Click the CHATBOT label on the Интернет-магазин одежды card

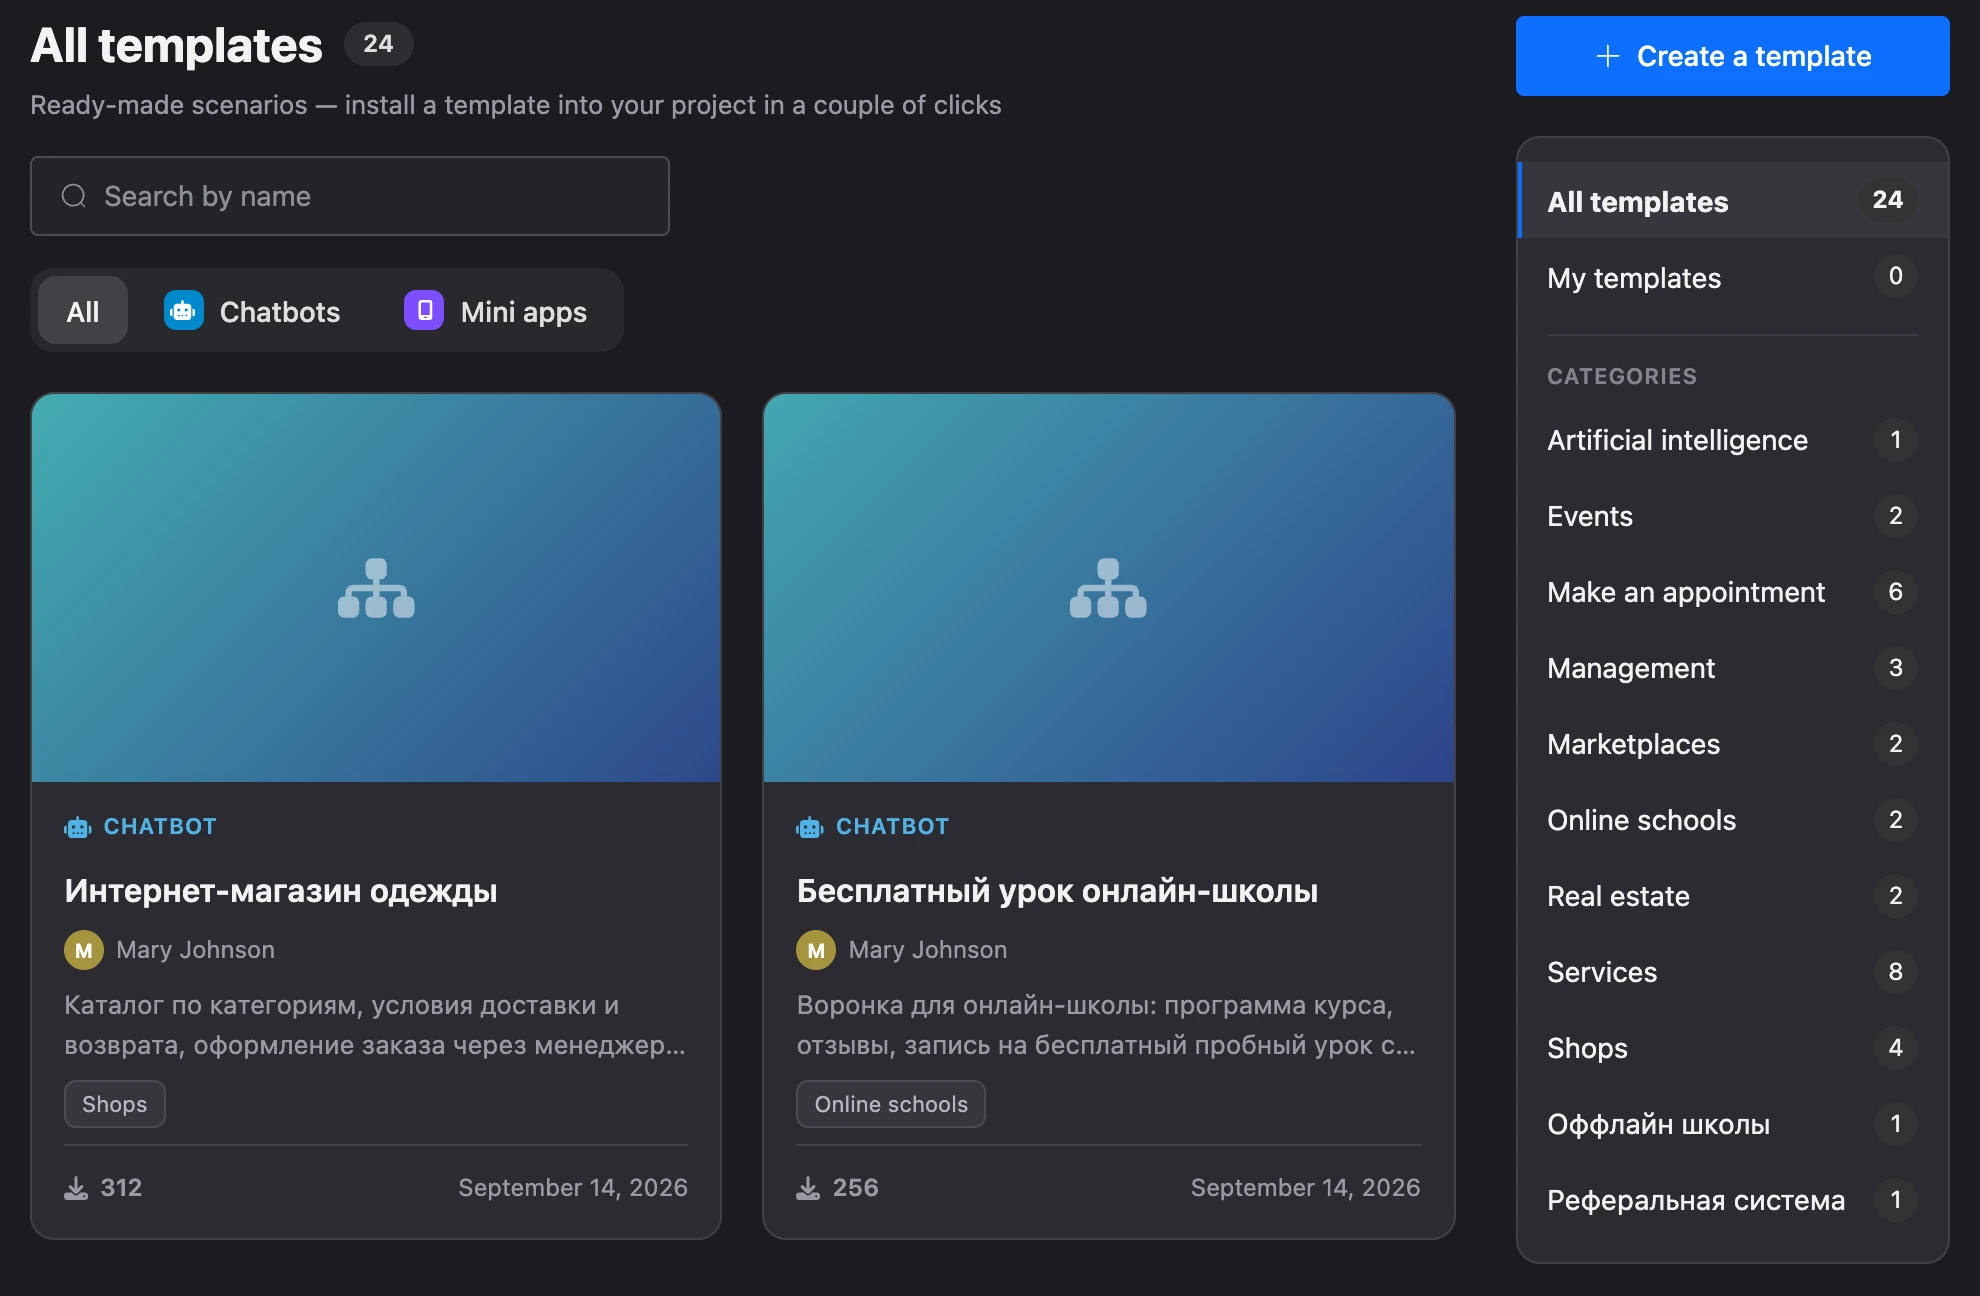160,827
